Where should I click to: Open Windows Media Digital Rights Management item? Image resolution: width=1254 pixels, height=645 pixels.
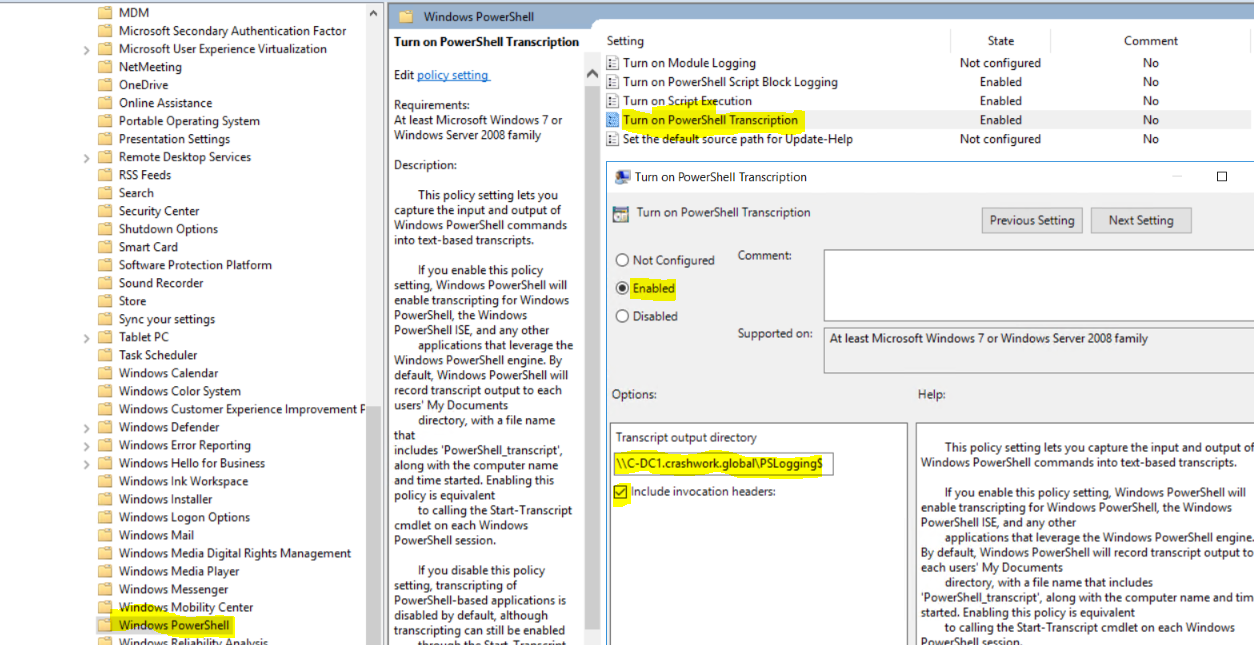[235, 553]
